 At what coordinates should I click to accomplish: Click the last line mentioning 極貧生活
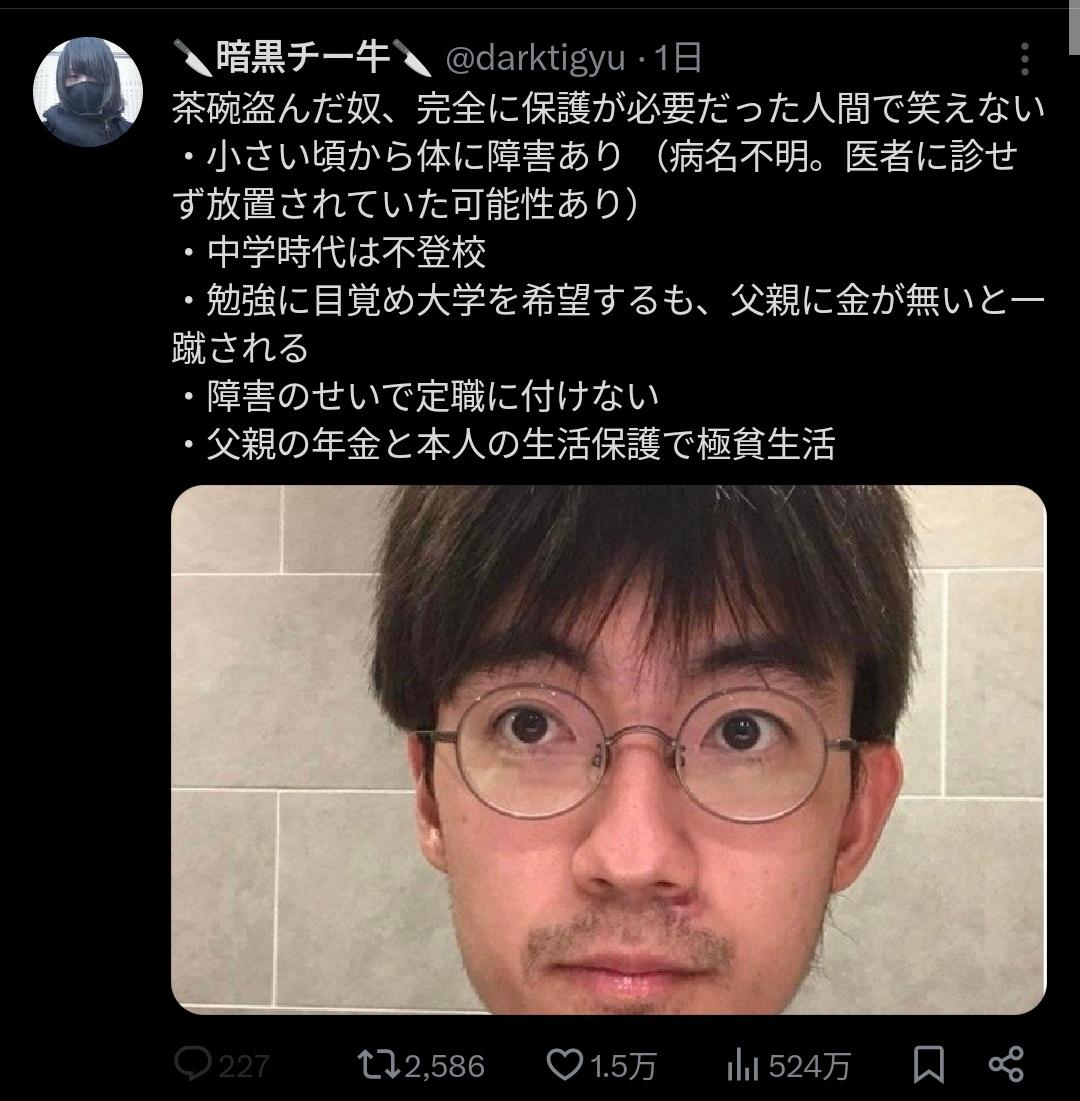point(505,444)
